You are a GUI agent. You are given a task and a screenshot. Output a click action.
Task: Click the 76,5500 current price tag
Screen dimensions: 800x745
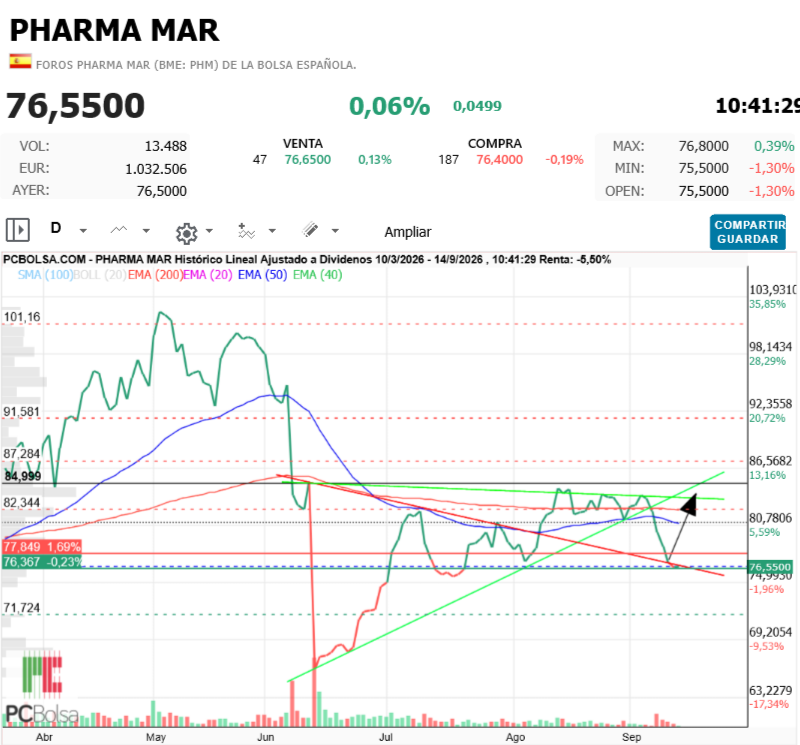[x=770, y=567]
